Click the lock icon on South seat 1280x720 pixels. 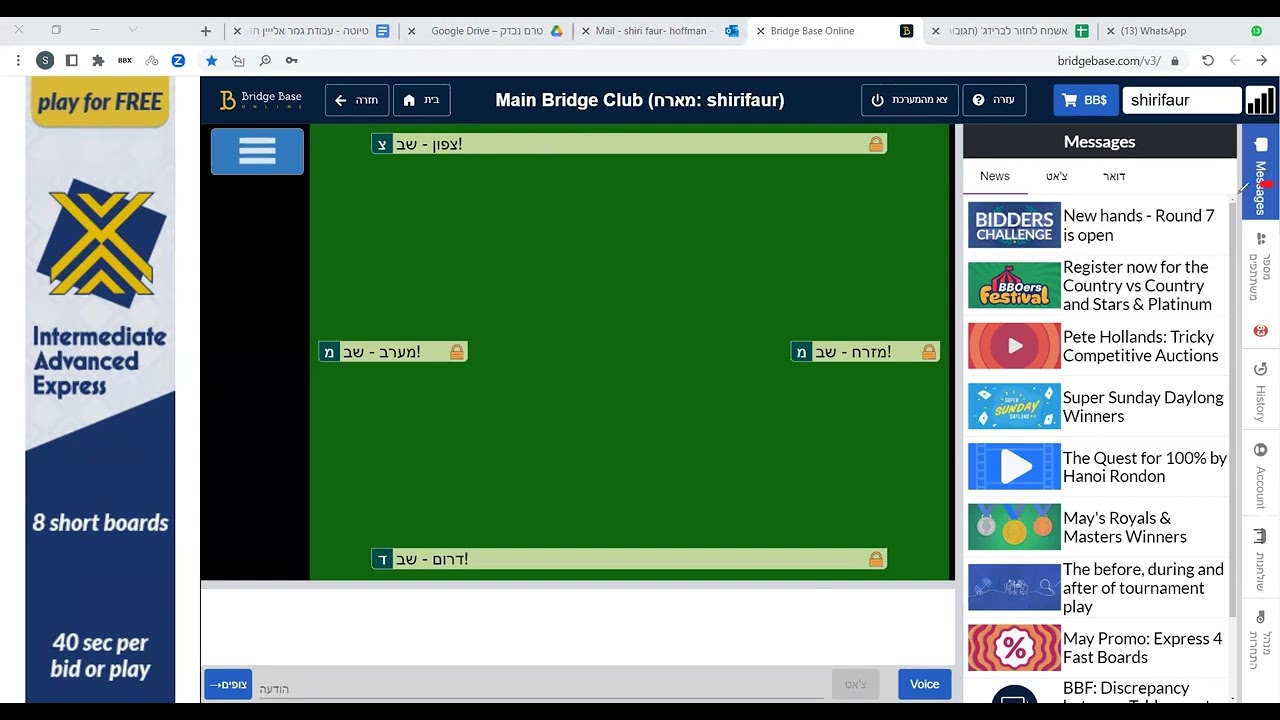point(876,559)
